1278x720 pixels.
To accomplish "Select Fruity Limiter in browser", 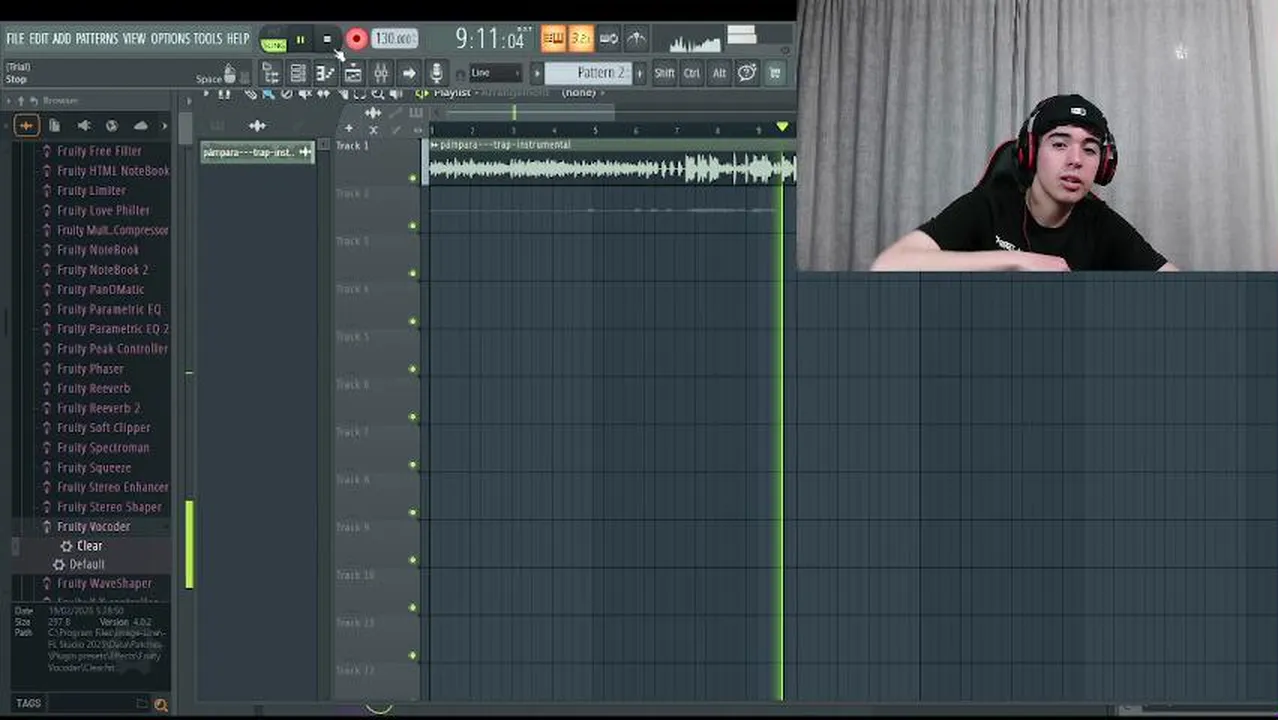I will tap(91, 190).
